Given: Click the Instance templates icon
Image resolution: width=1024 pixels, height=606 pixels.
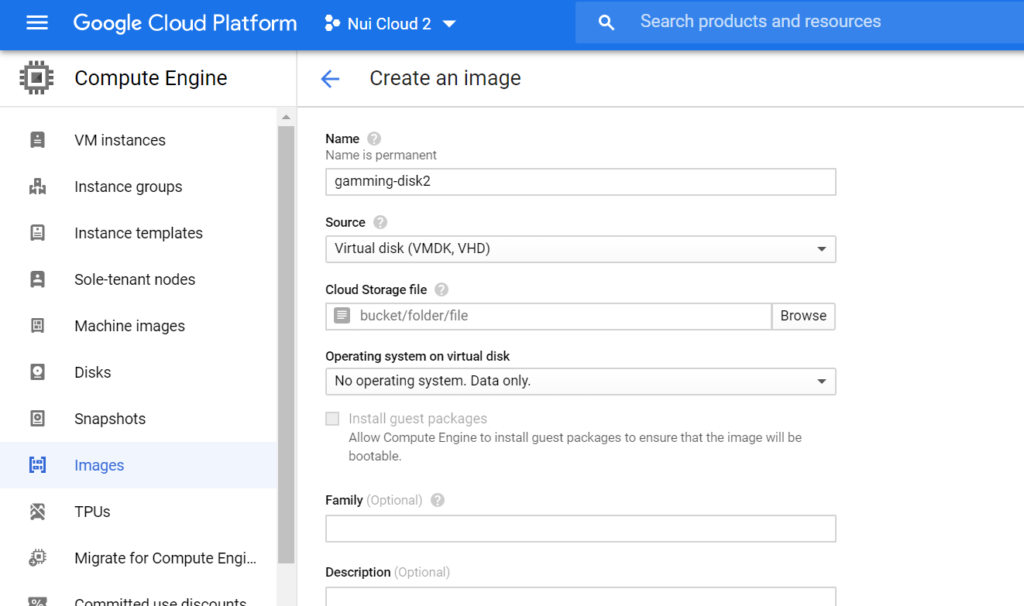Looking at the screenshot, I should pyautogui.click(x=37, y=233).
